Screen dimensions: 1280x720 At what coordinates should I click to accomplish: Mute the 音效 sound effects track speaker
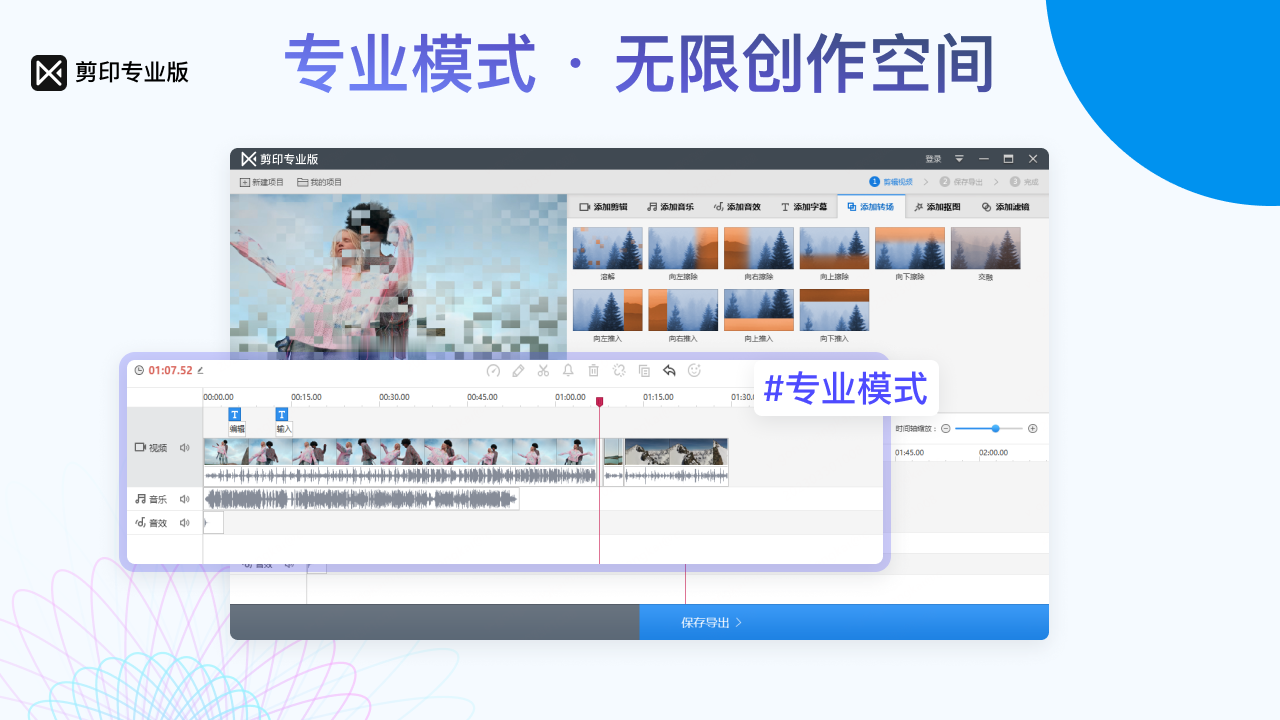(184, 521)
